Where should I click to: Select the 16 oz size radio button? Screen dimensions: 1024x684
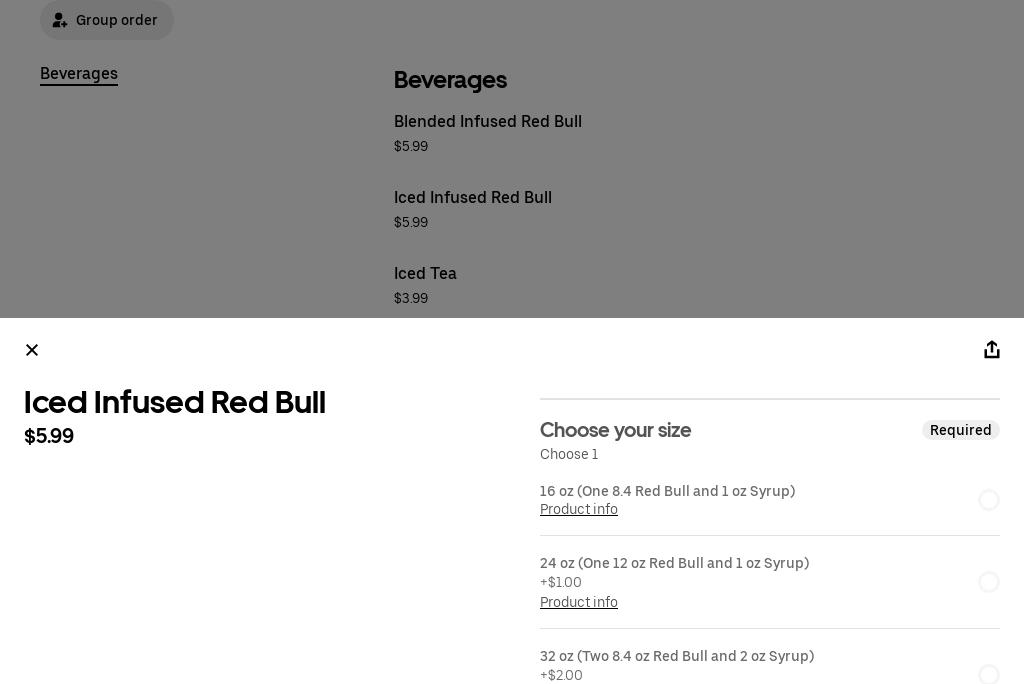tap(988, 500)
